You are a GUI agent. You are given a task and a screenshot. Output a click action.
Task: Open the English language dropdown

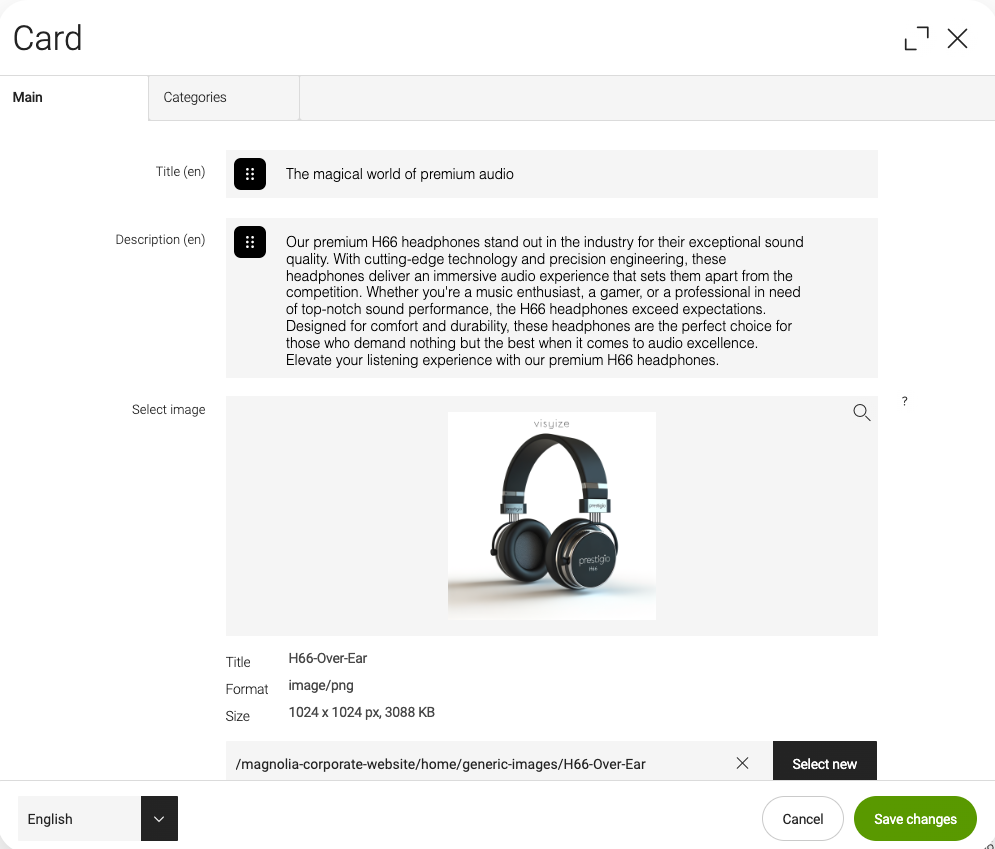pyautogui.click(x=80, y=819)
